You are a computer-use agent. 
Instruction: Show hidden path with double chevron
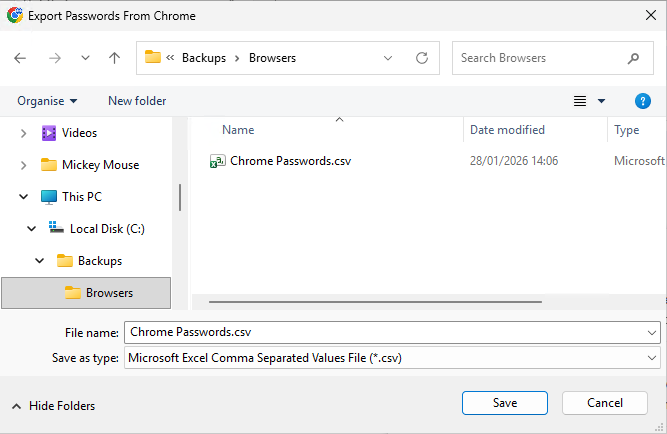[x=170, y=57]
